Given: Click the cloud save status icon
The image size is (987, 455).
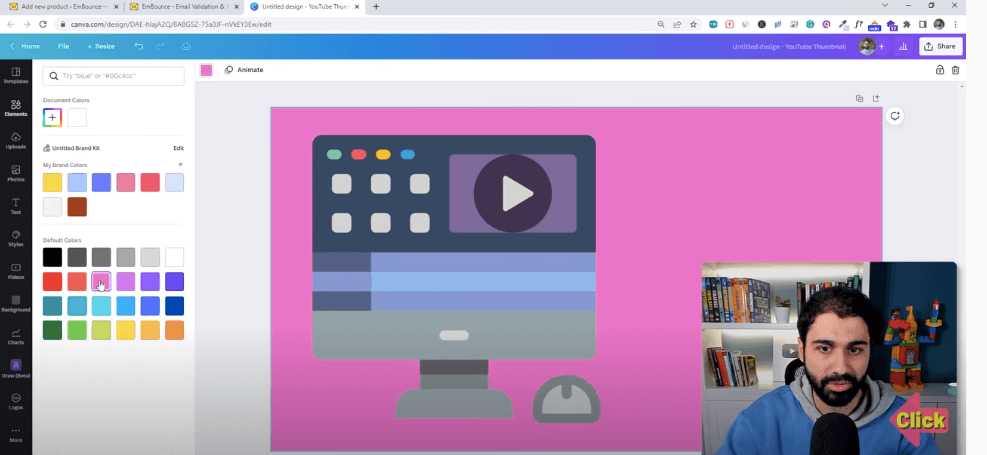Looking at the screenshot, I should coord(186,46).
